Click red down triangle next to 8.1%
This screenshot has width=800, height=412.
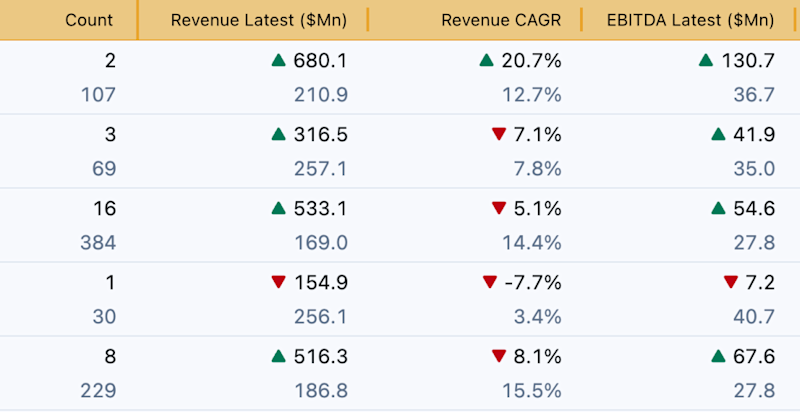(498, 356)
